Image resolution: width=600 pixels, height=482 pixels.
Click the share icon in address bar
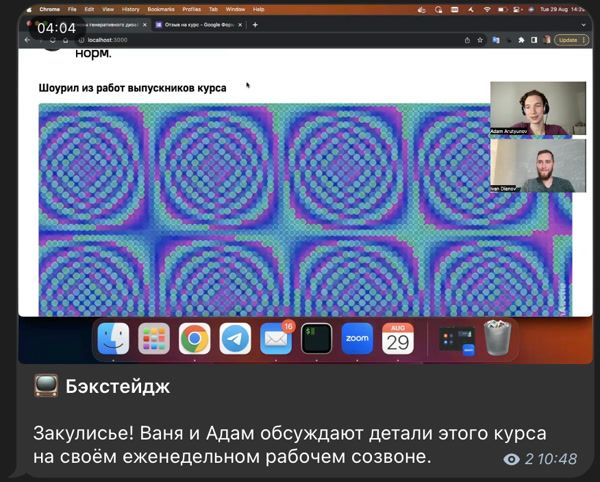(467, 40)
